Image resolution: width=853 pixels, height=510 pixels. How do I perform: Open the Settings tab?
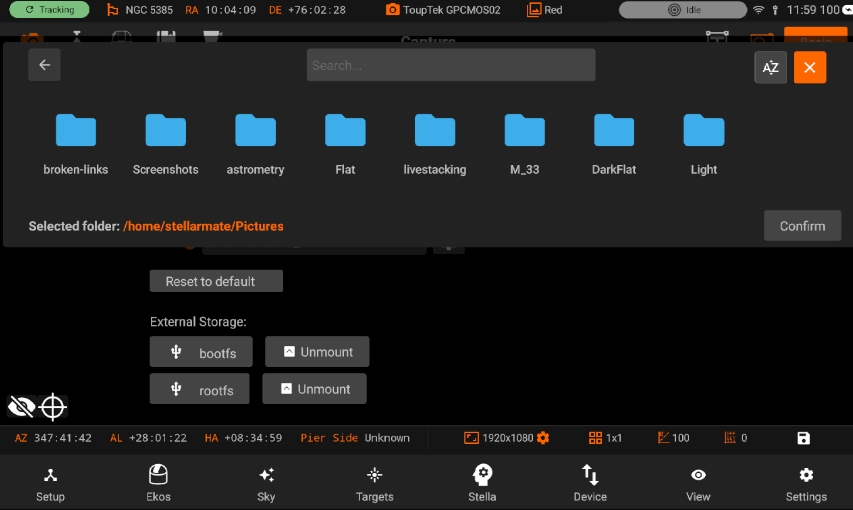point(806,483)
